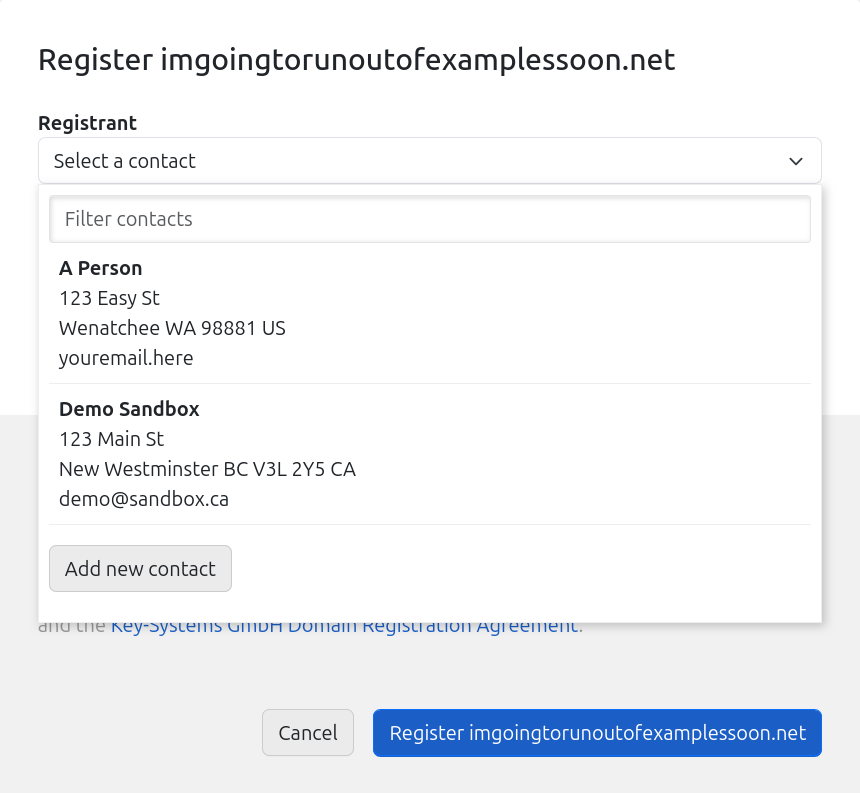
Task: Select contact with email demo@sandbox.ca
Action: point(144,499)
